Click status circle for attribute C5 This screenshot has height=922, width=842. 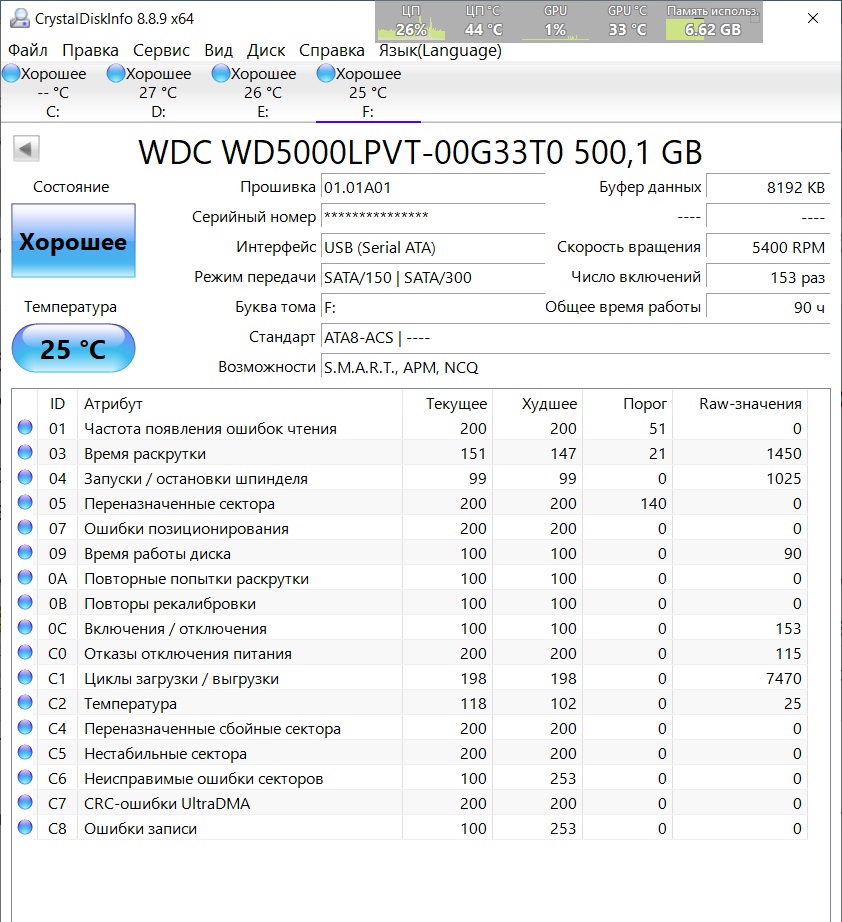tap(25, 752)
